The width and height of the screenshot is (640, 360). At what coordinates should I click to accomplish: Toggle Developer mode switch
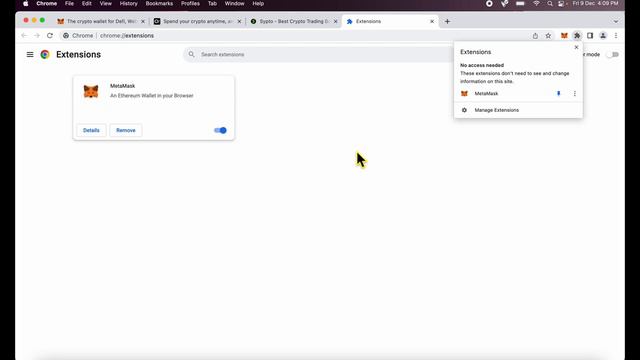(x=612, y=54)
